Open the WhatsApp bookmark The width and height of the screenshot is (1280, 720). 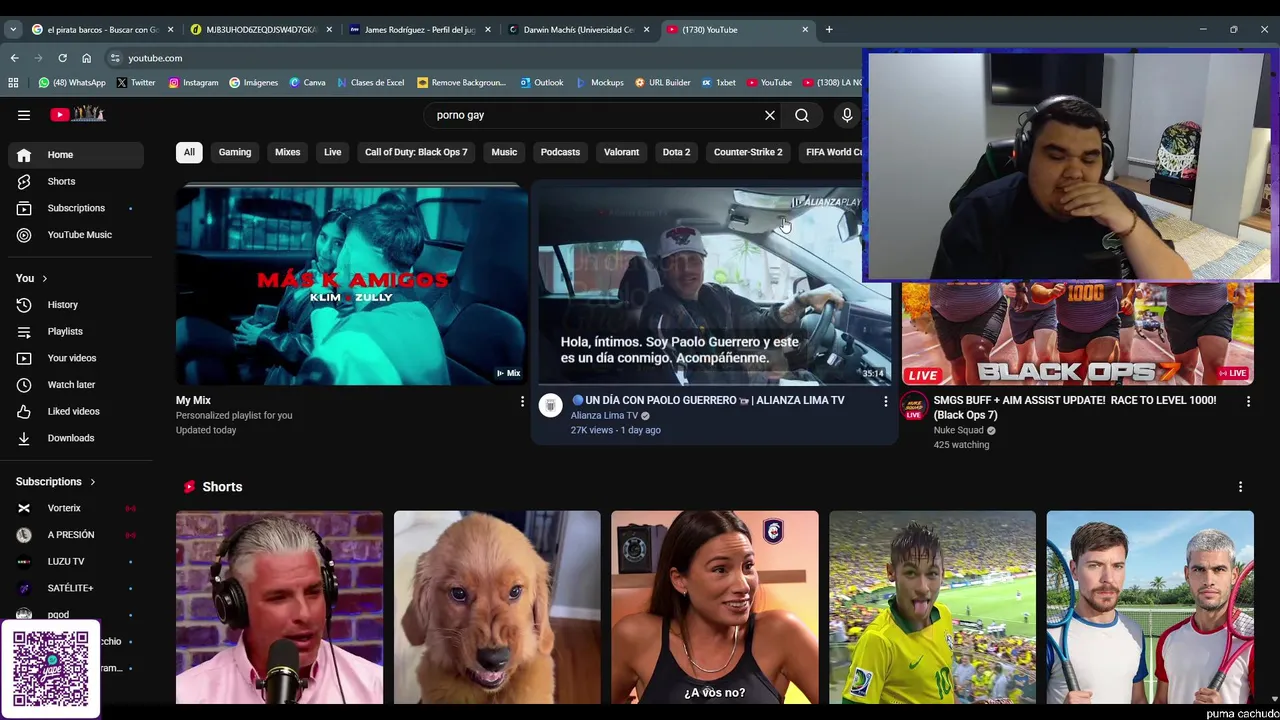72,83
